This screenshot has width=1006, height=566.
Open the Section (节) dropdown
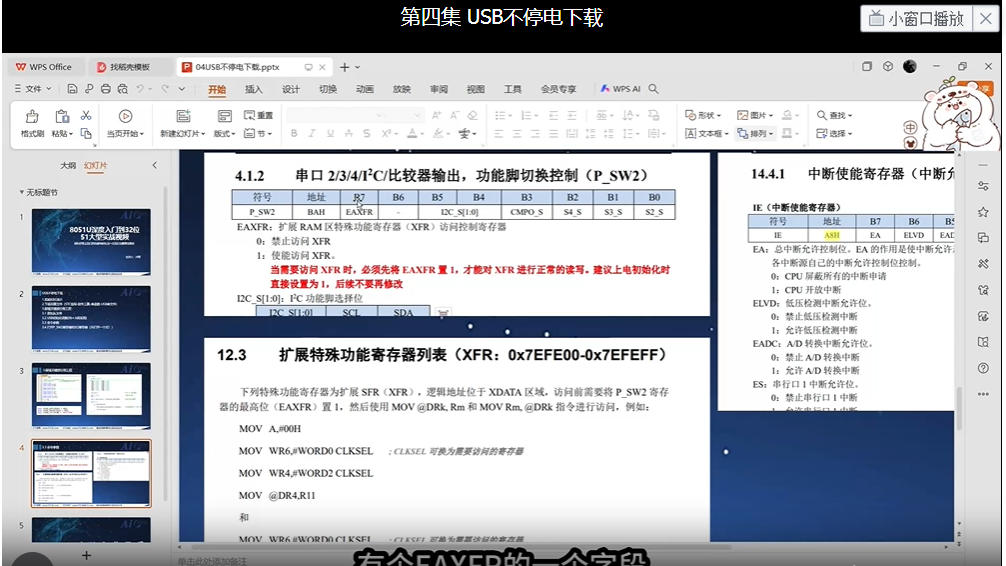click(259, 133)
